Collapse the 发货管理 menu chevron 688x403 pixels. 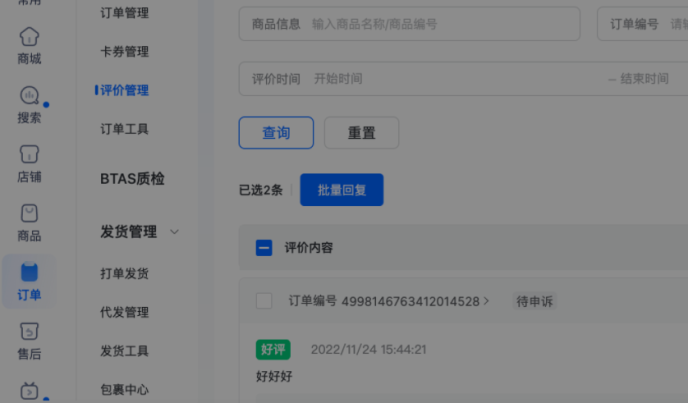(x=175, y=232)
